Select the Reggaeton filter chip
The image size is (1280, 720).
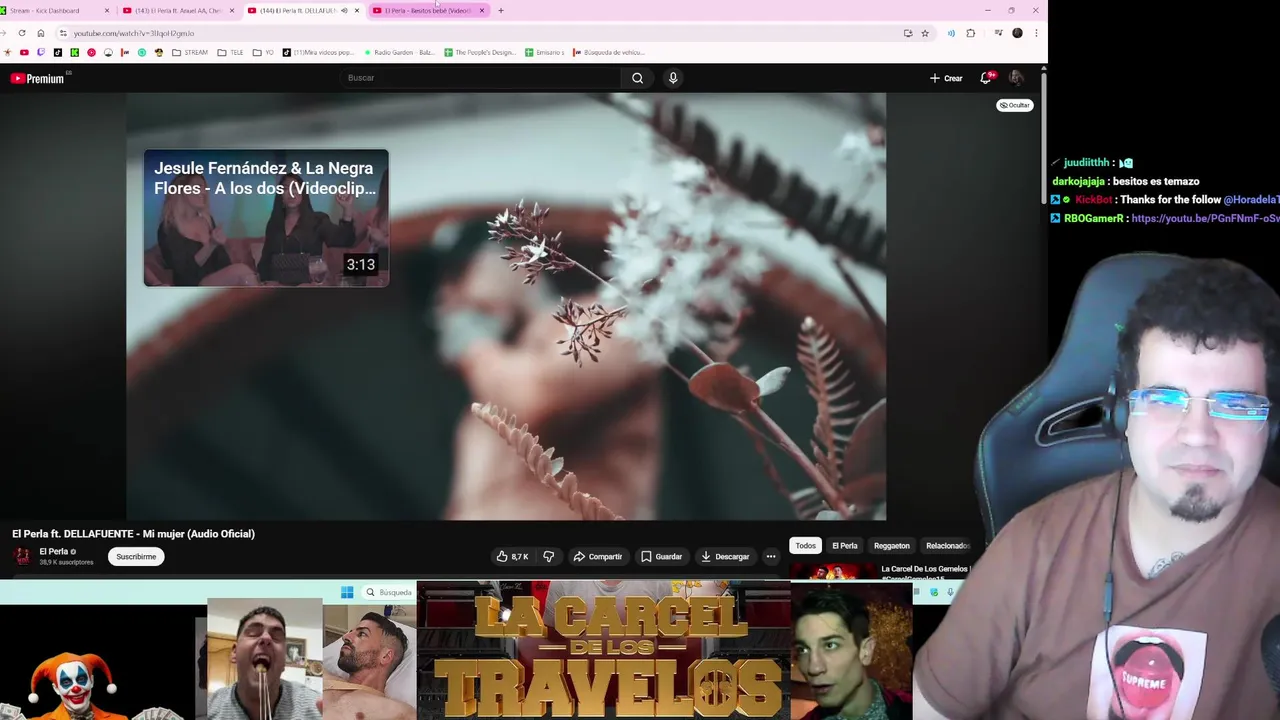coord(892,545)
